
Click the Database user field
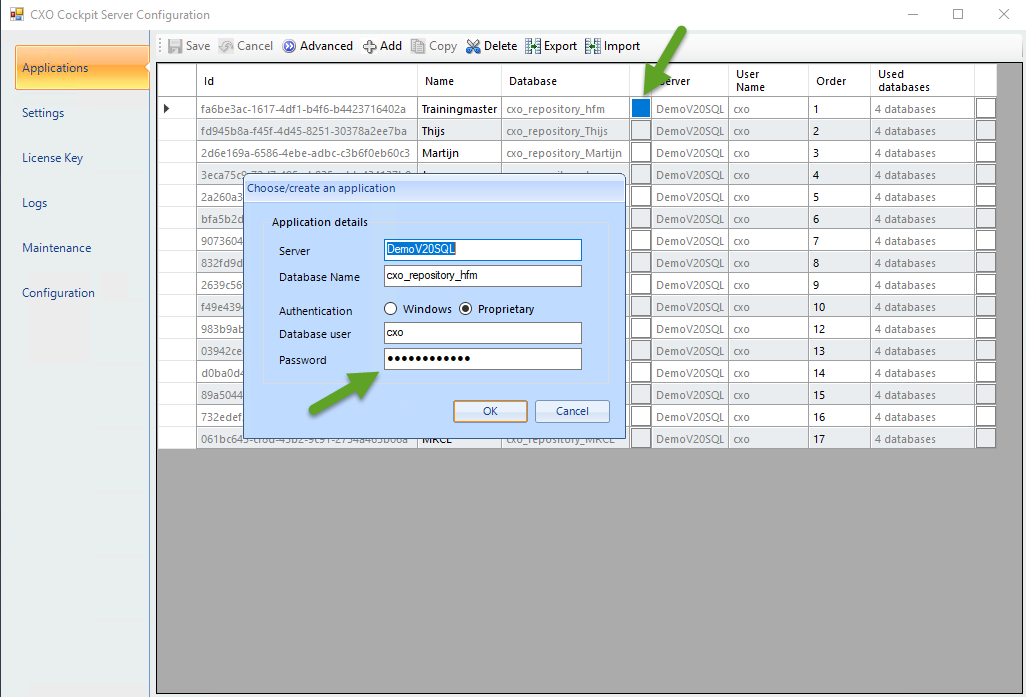(x=482, y=332)
